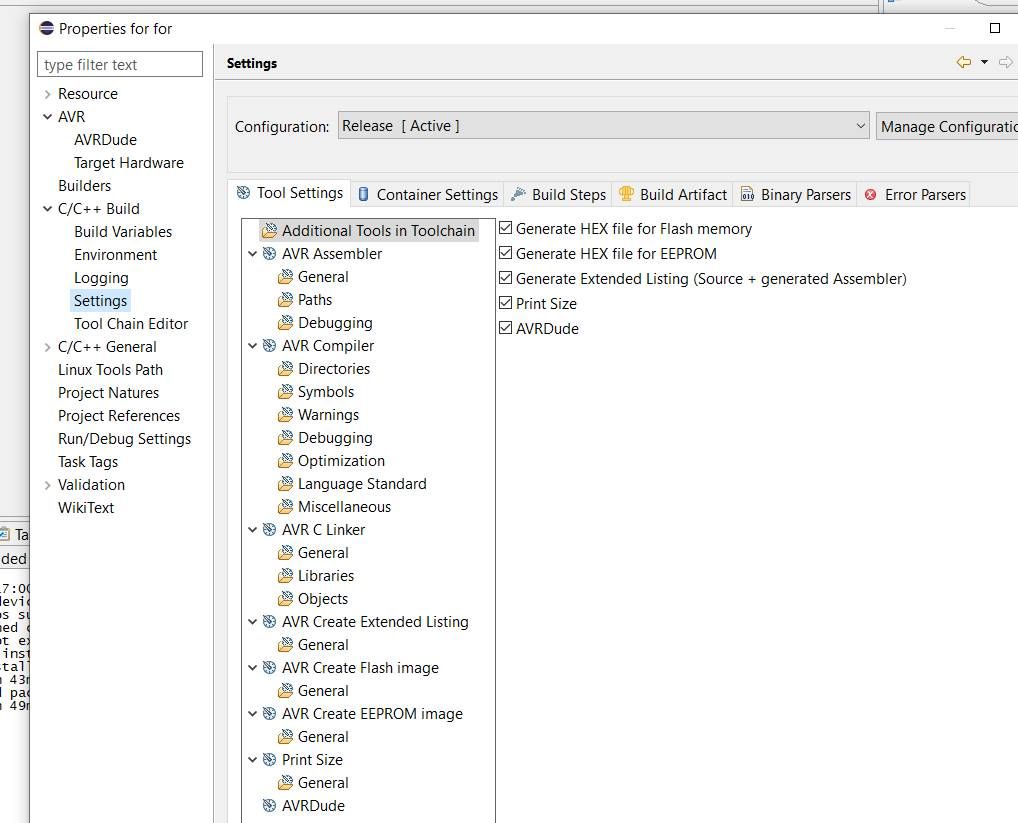Maximize the Properties dialog window
The image size is (1018, 823).
click(995, 28)
